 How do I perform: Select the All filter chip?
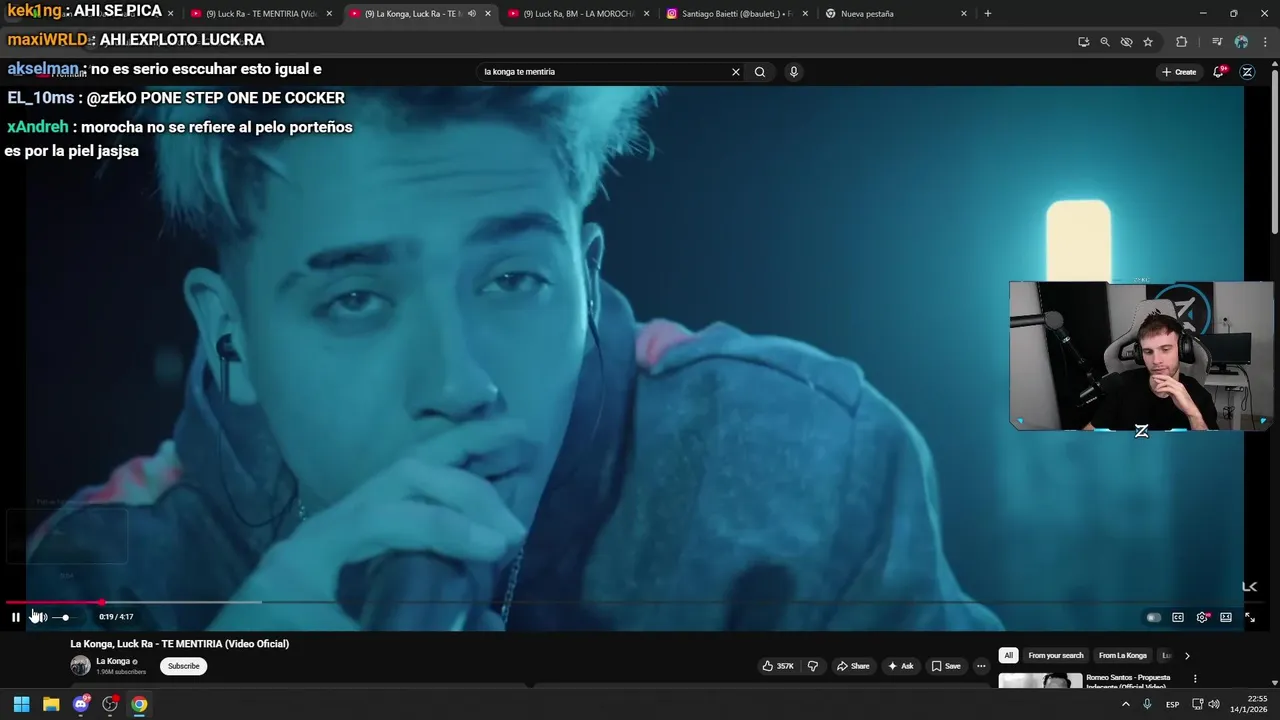coord(1009,656)
